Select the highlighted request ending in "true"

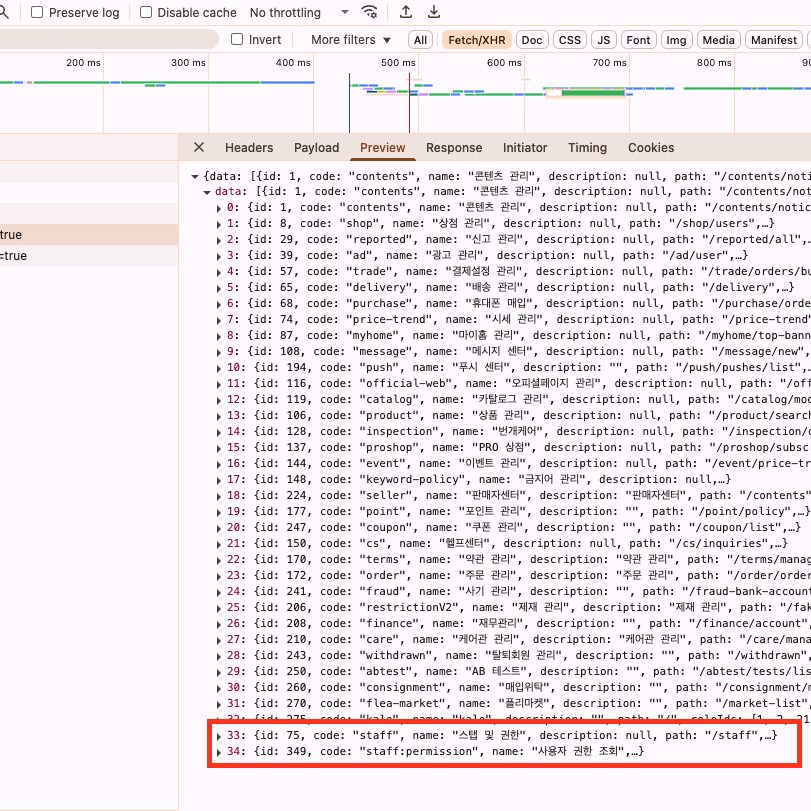(x=89, y=234)
